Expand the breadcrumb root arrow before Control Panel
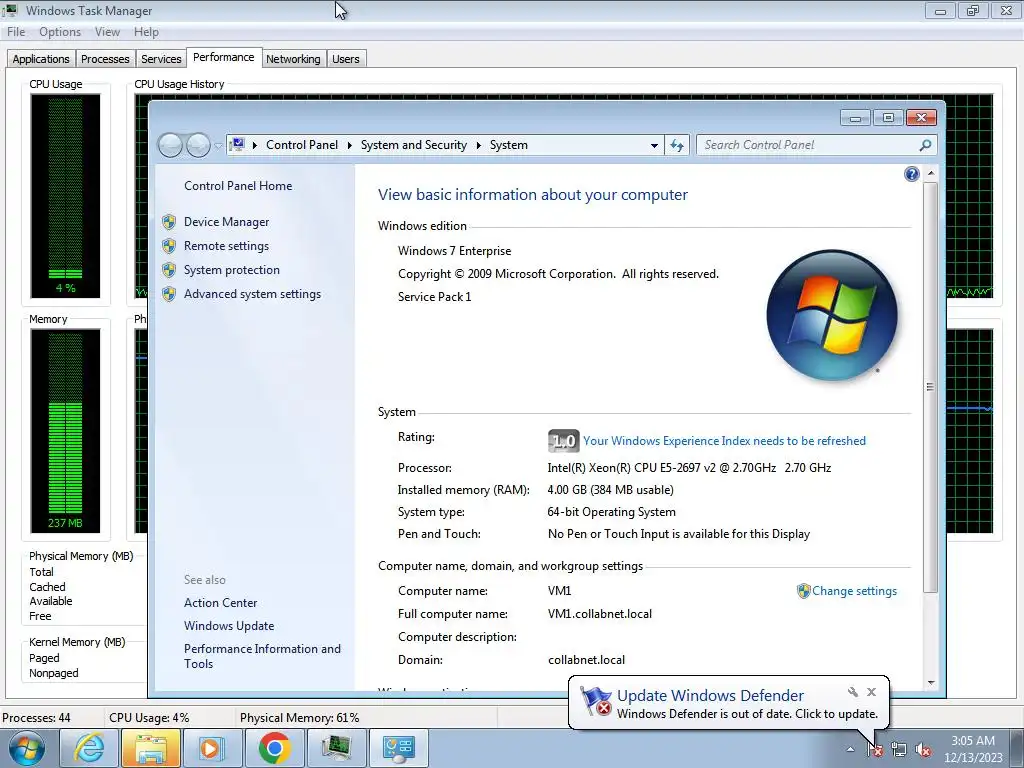This screenshot has height=768, width=1024. click(255, 146)
